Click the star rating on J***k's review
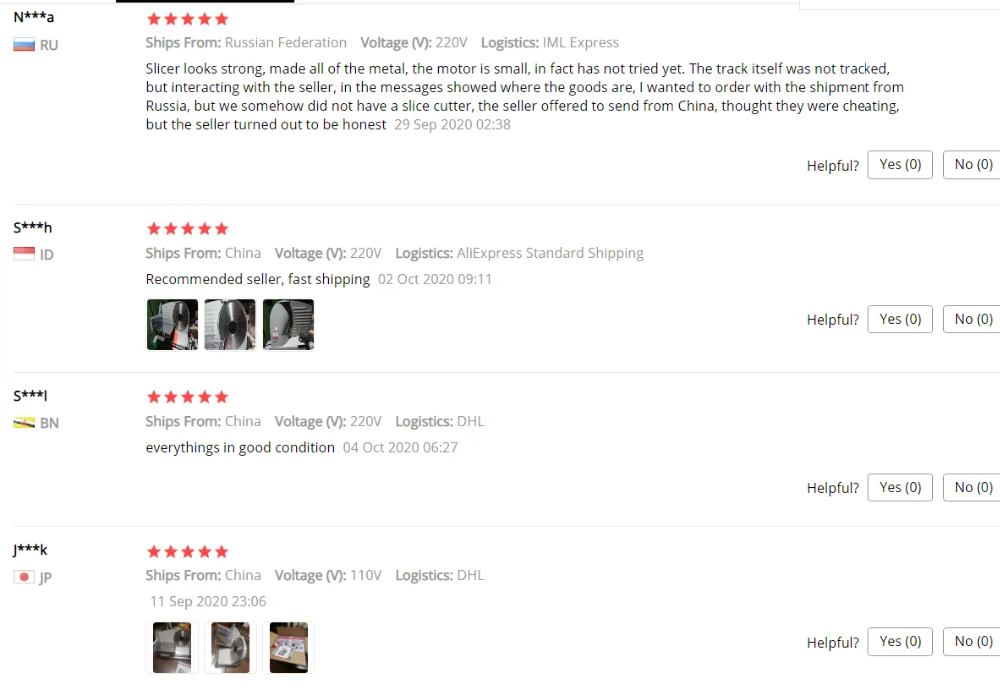Image resolution: width=1000 pixels, height=690 pixels. tap(188, 552)
